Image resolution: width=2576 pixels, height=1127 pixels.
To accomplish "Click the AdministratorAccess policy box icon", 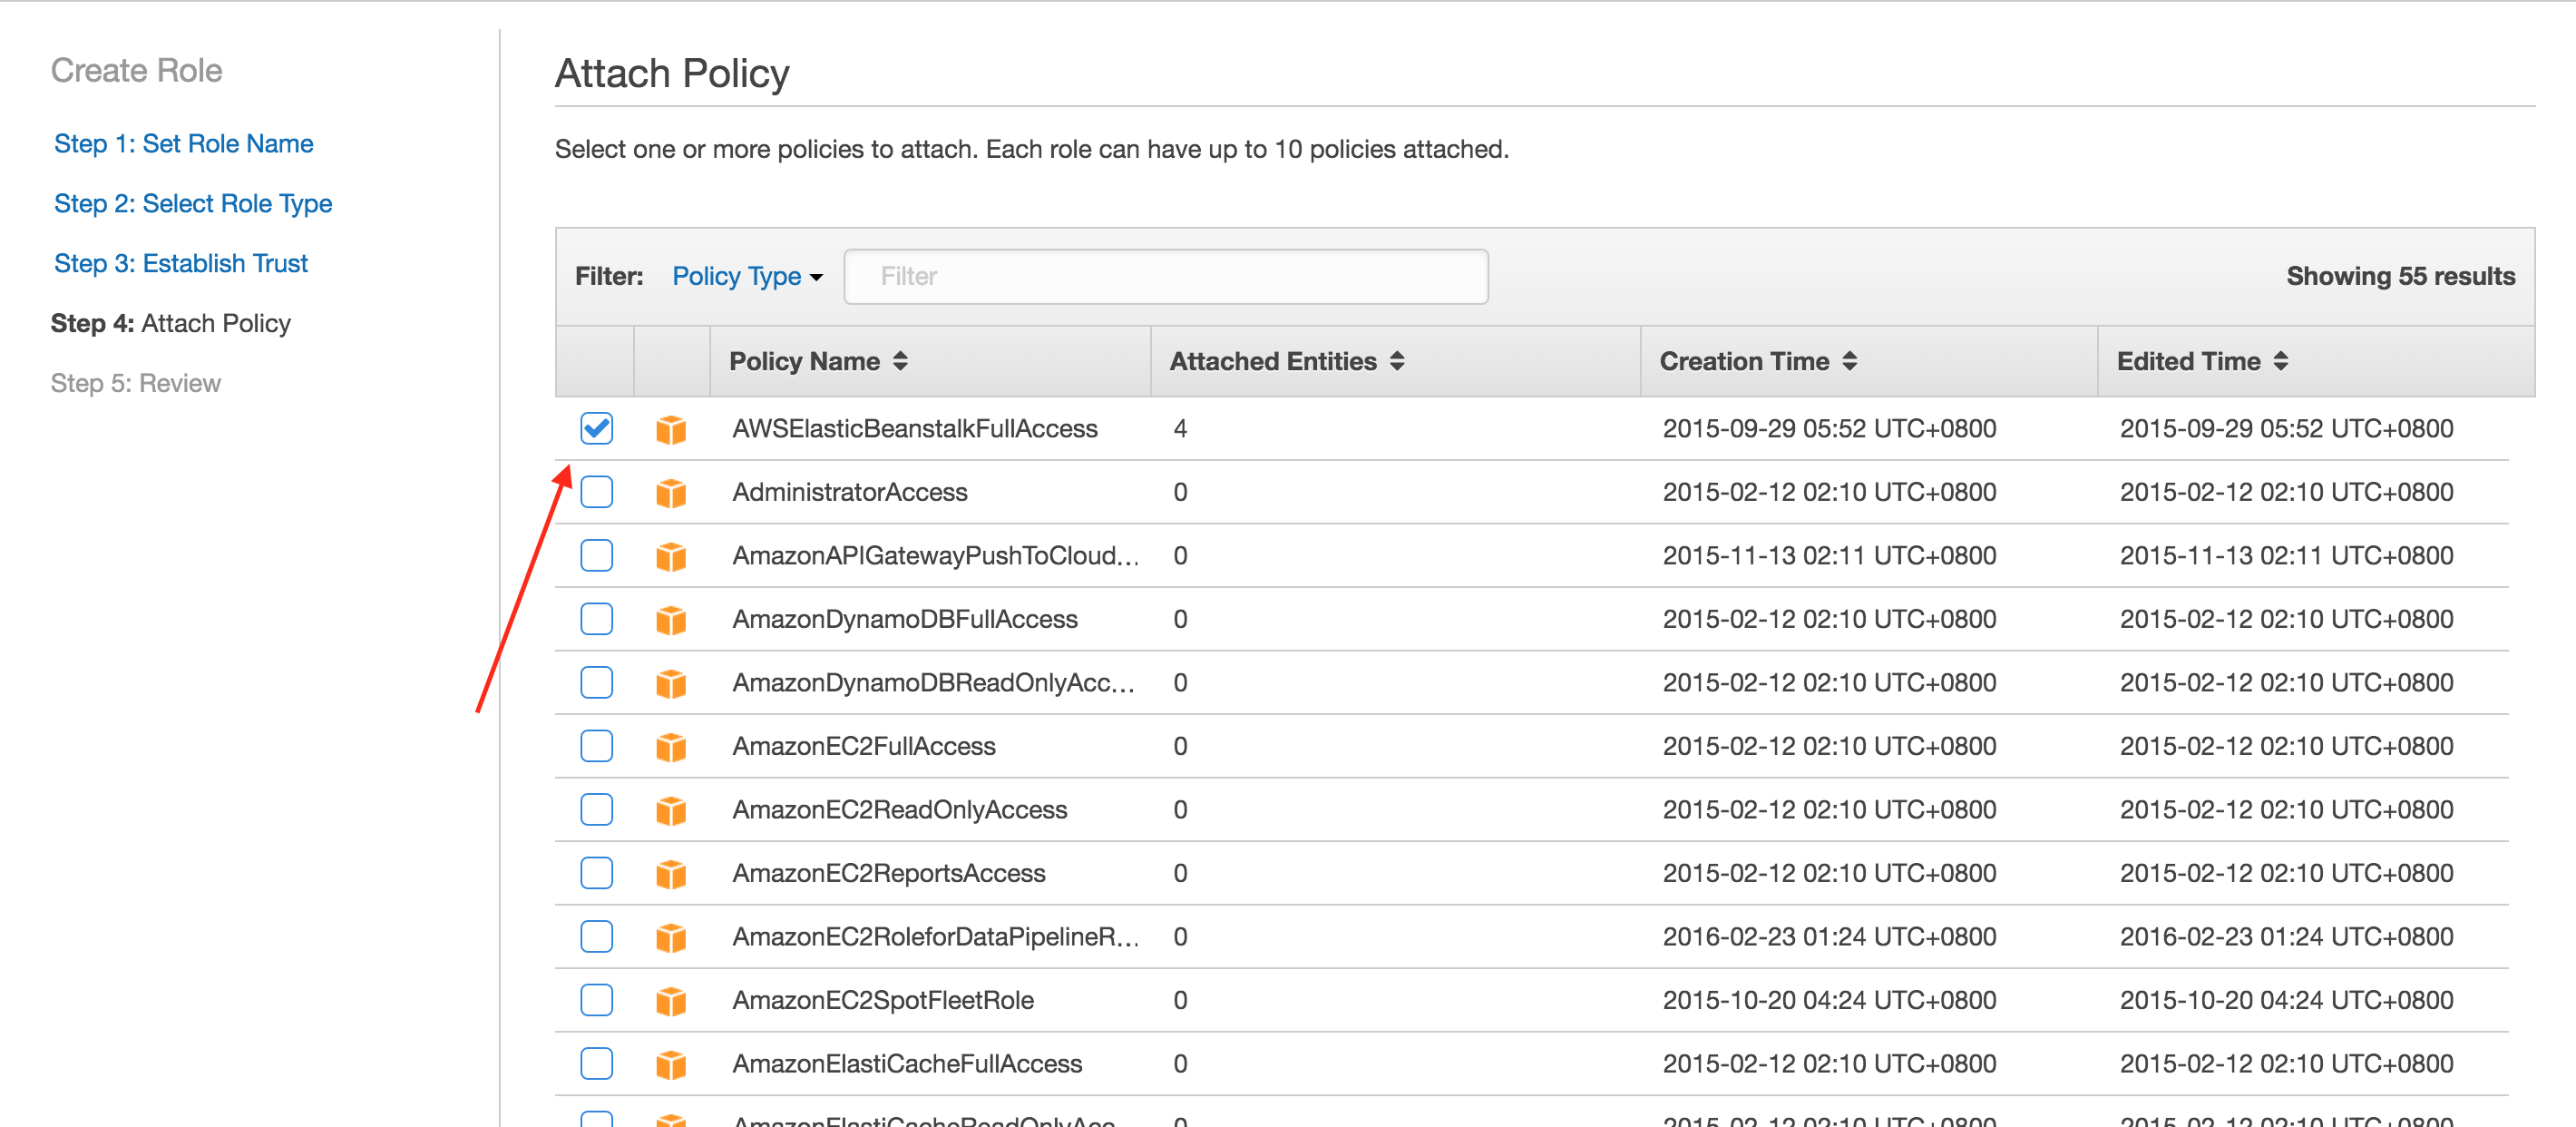I will [671, 493].
